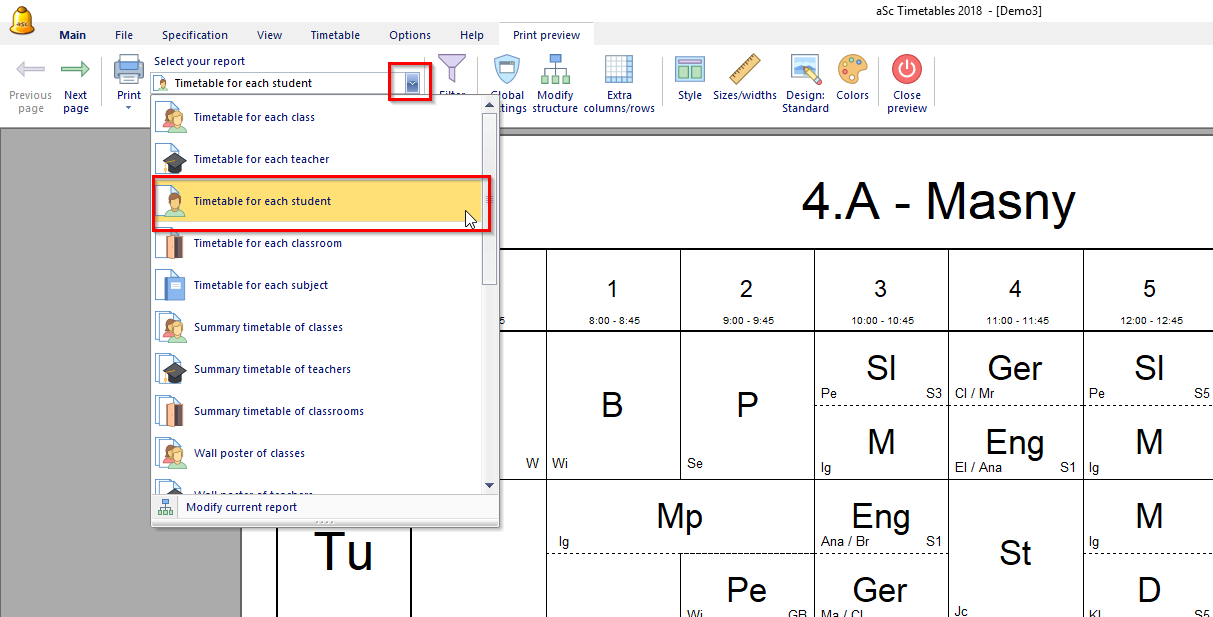This screenshot has width=1213, height=617.
Task: Select Timetable for each subject
Action: (260, 286)
